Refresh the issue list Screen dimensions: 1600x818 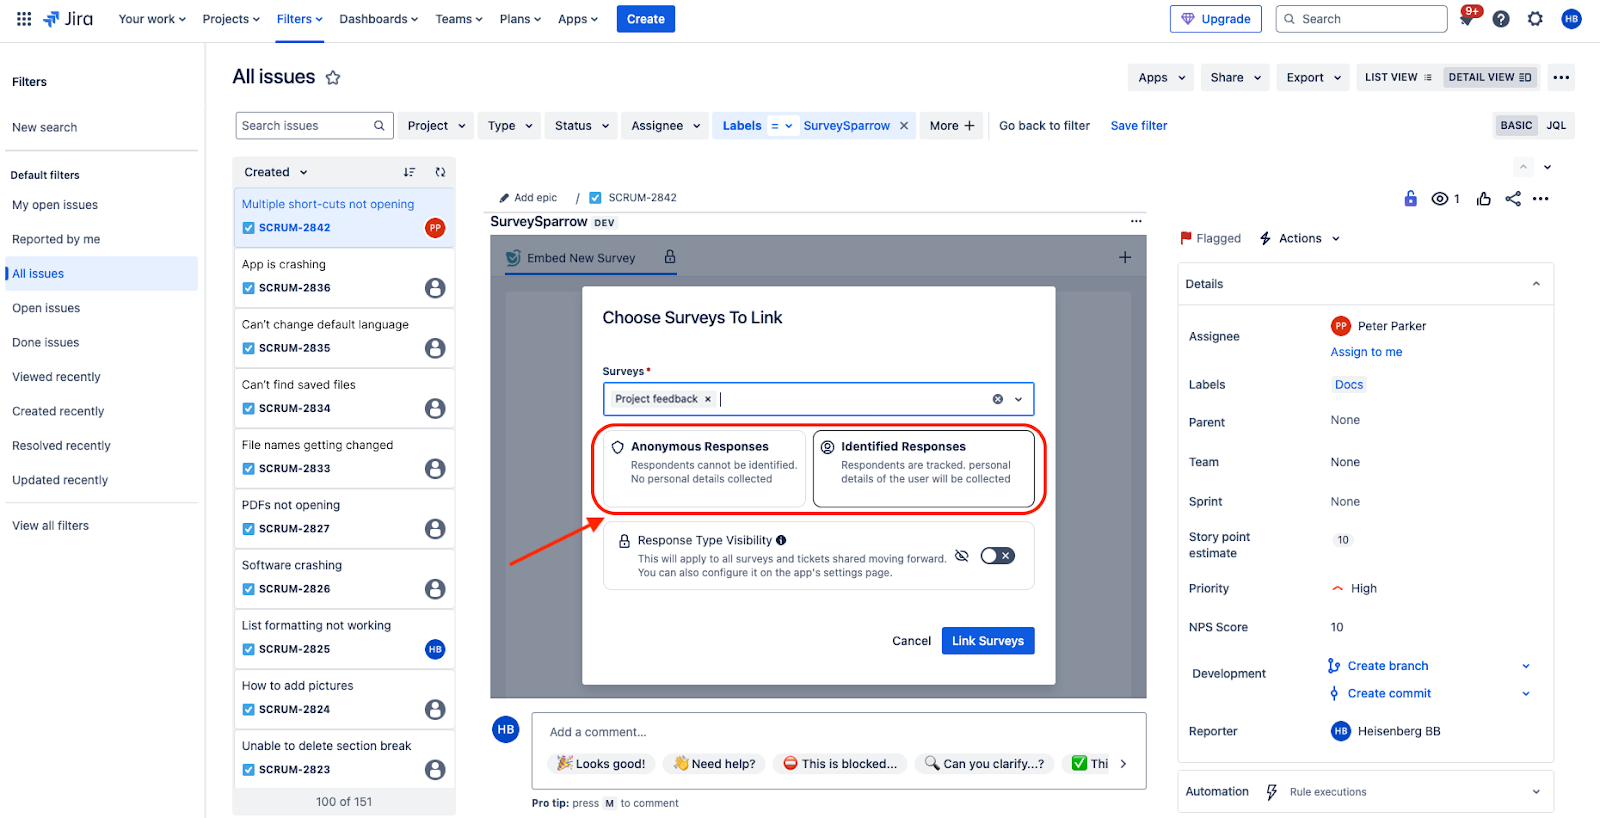[x=440, y=172]
